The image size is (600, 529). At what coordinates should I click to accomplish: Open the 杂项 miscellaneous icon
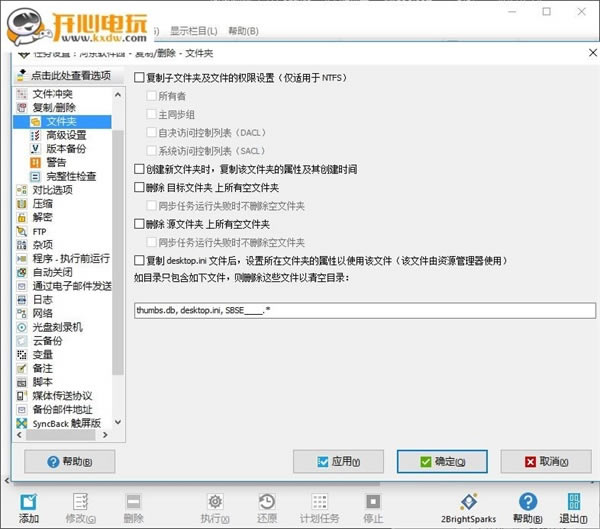(x=22, y=245)
